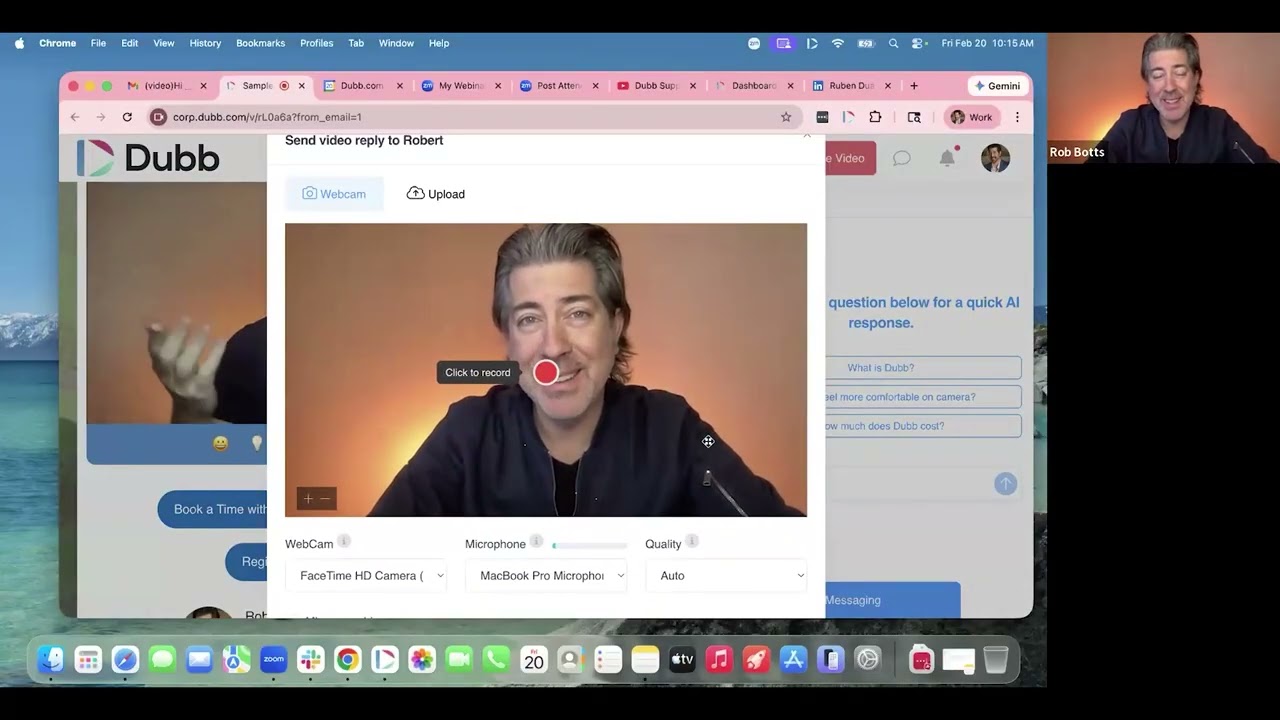Open the notifications bell
The image size is (1280, 720).
point(947,158)
